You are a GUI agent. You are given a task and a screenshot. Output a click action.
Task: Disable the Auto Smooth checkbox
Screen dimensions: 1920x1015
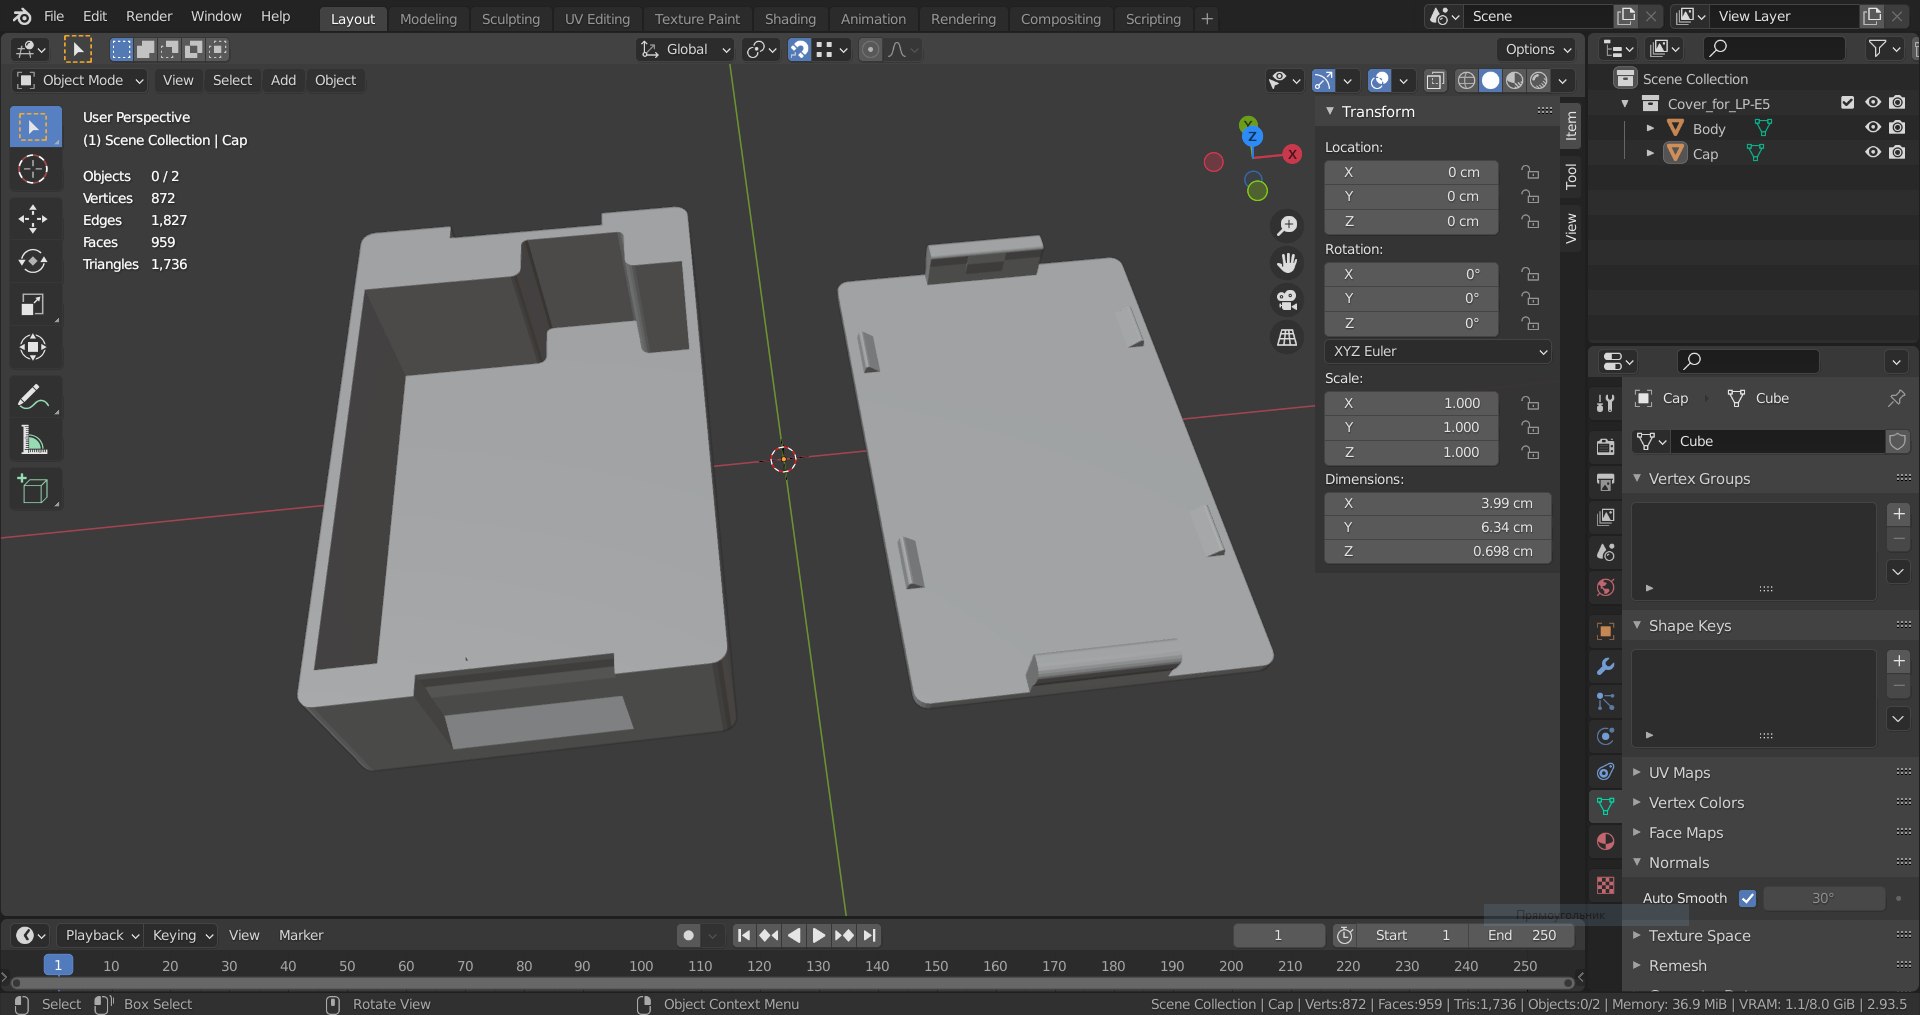pyautogui.click(x=1747, y=898)
